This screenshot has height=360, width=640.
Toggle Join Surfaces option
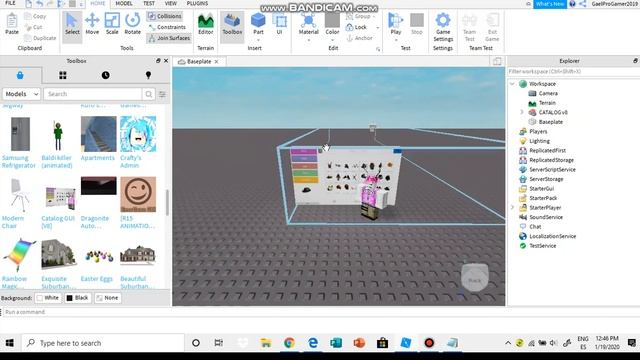pos(169,38)
